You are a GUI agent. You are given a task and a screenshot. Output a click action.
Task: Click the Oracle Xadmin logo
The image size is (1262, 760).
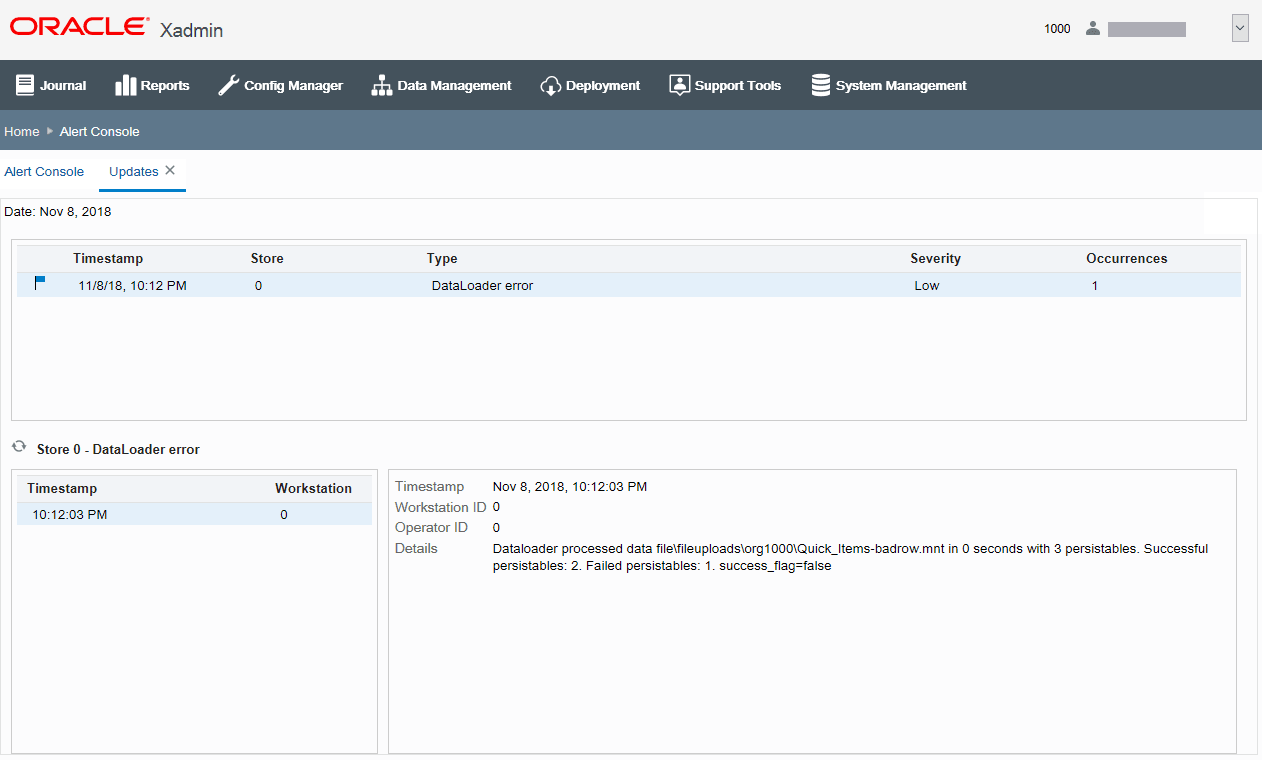tap(117, 28)
